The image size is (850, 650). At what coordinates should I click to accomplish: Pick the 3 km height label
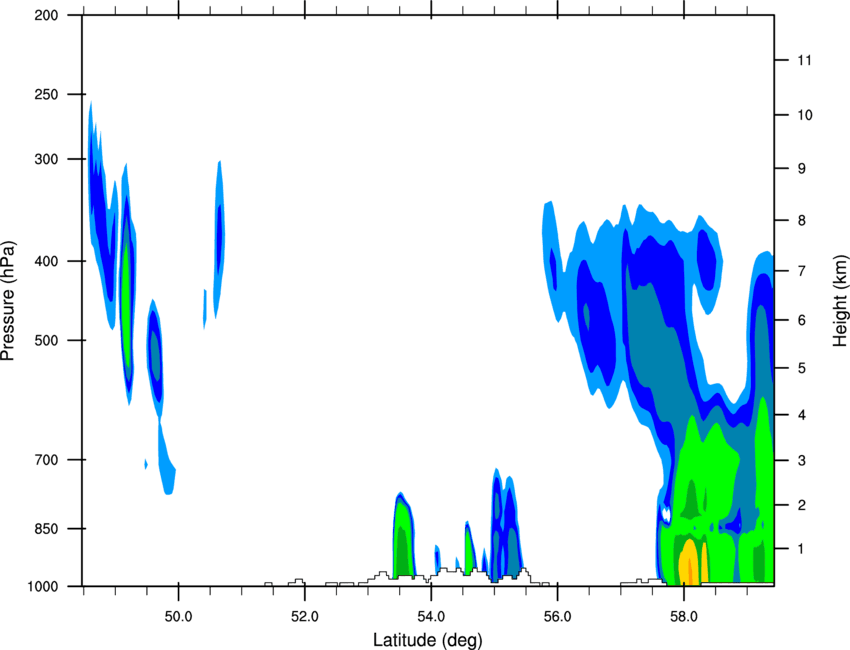tap(801, 461)
